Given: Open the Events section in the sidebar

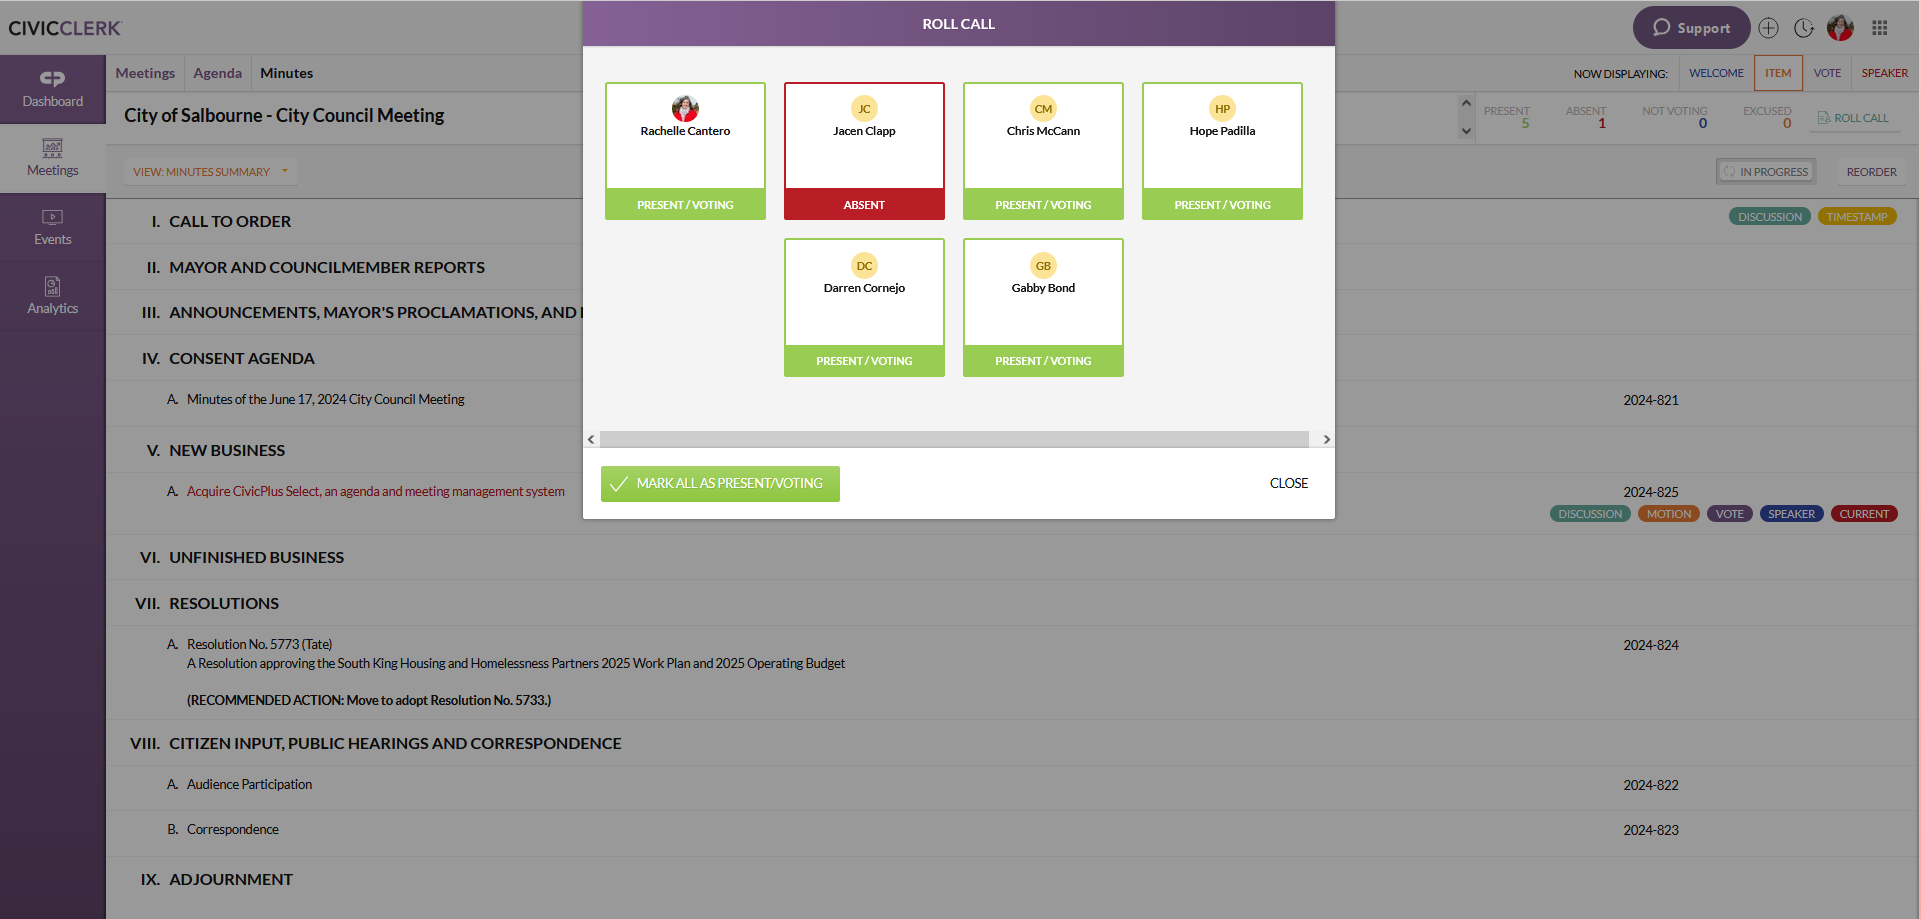Looking at the screenshot, I should click(x=52, y=227).
